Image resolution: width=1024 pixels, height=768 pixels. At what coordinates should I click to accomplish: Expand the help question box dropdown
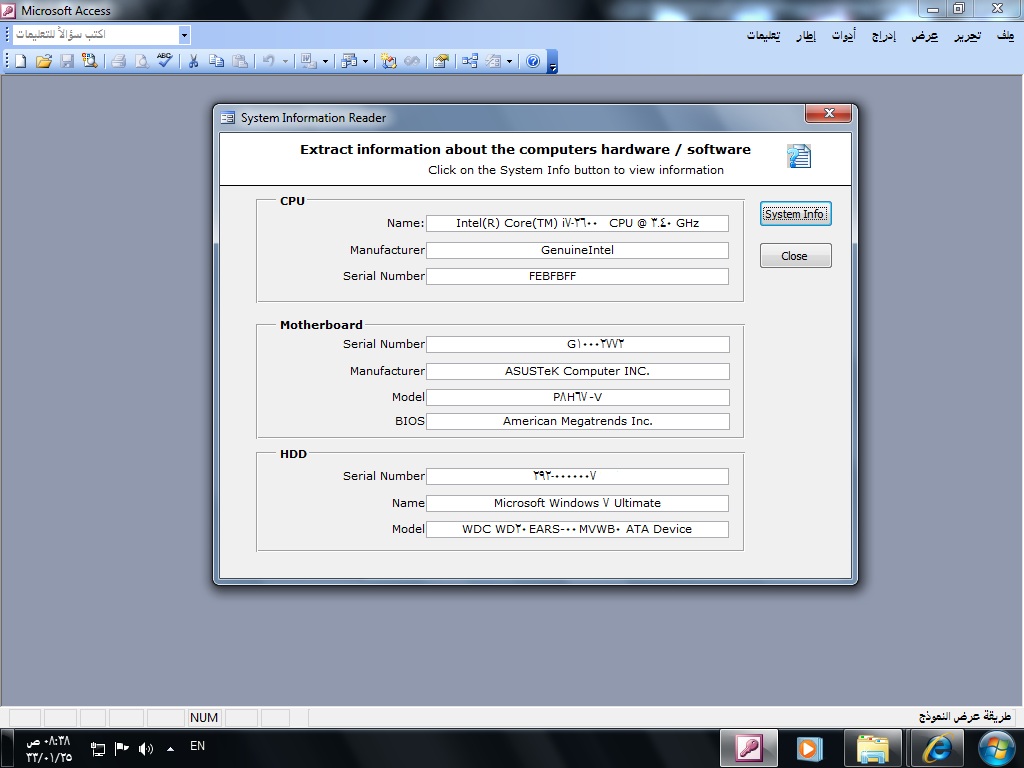tap(184, 35)
